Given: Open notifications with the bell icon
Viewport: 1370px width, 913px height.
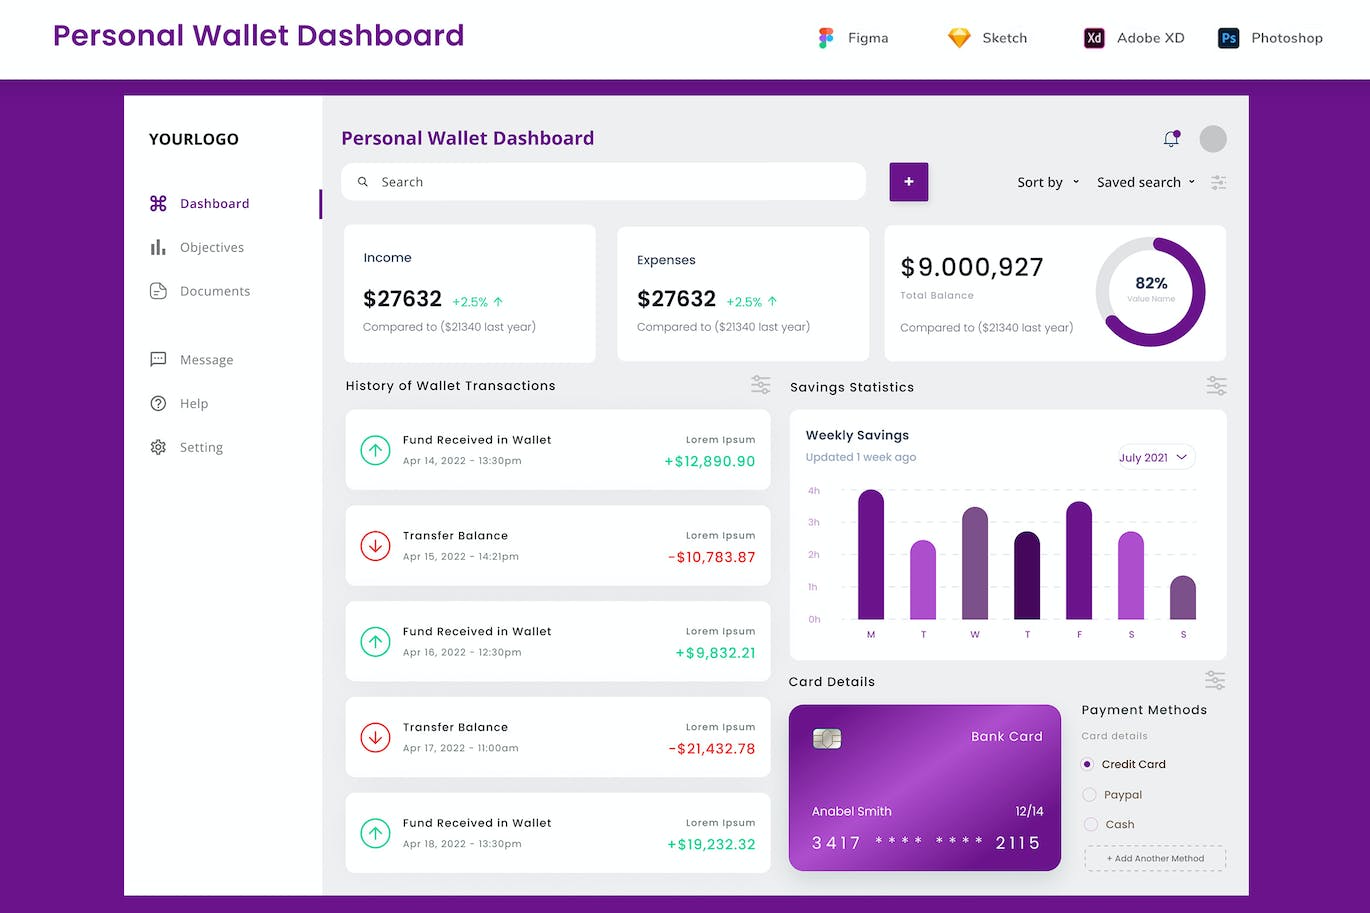Looking at the screenshot, I should pyautogui.click(x=1171, y=139).
